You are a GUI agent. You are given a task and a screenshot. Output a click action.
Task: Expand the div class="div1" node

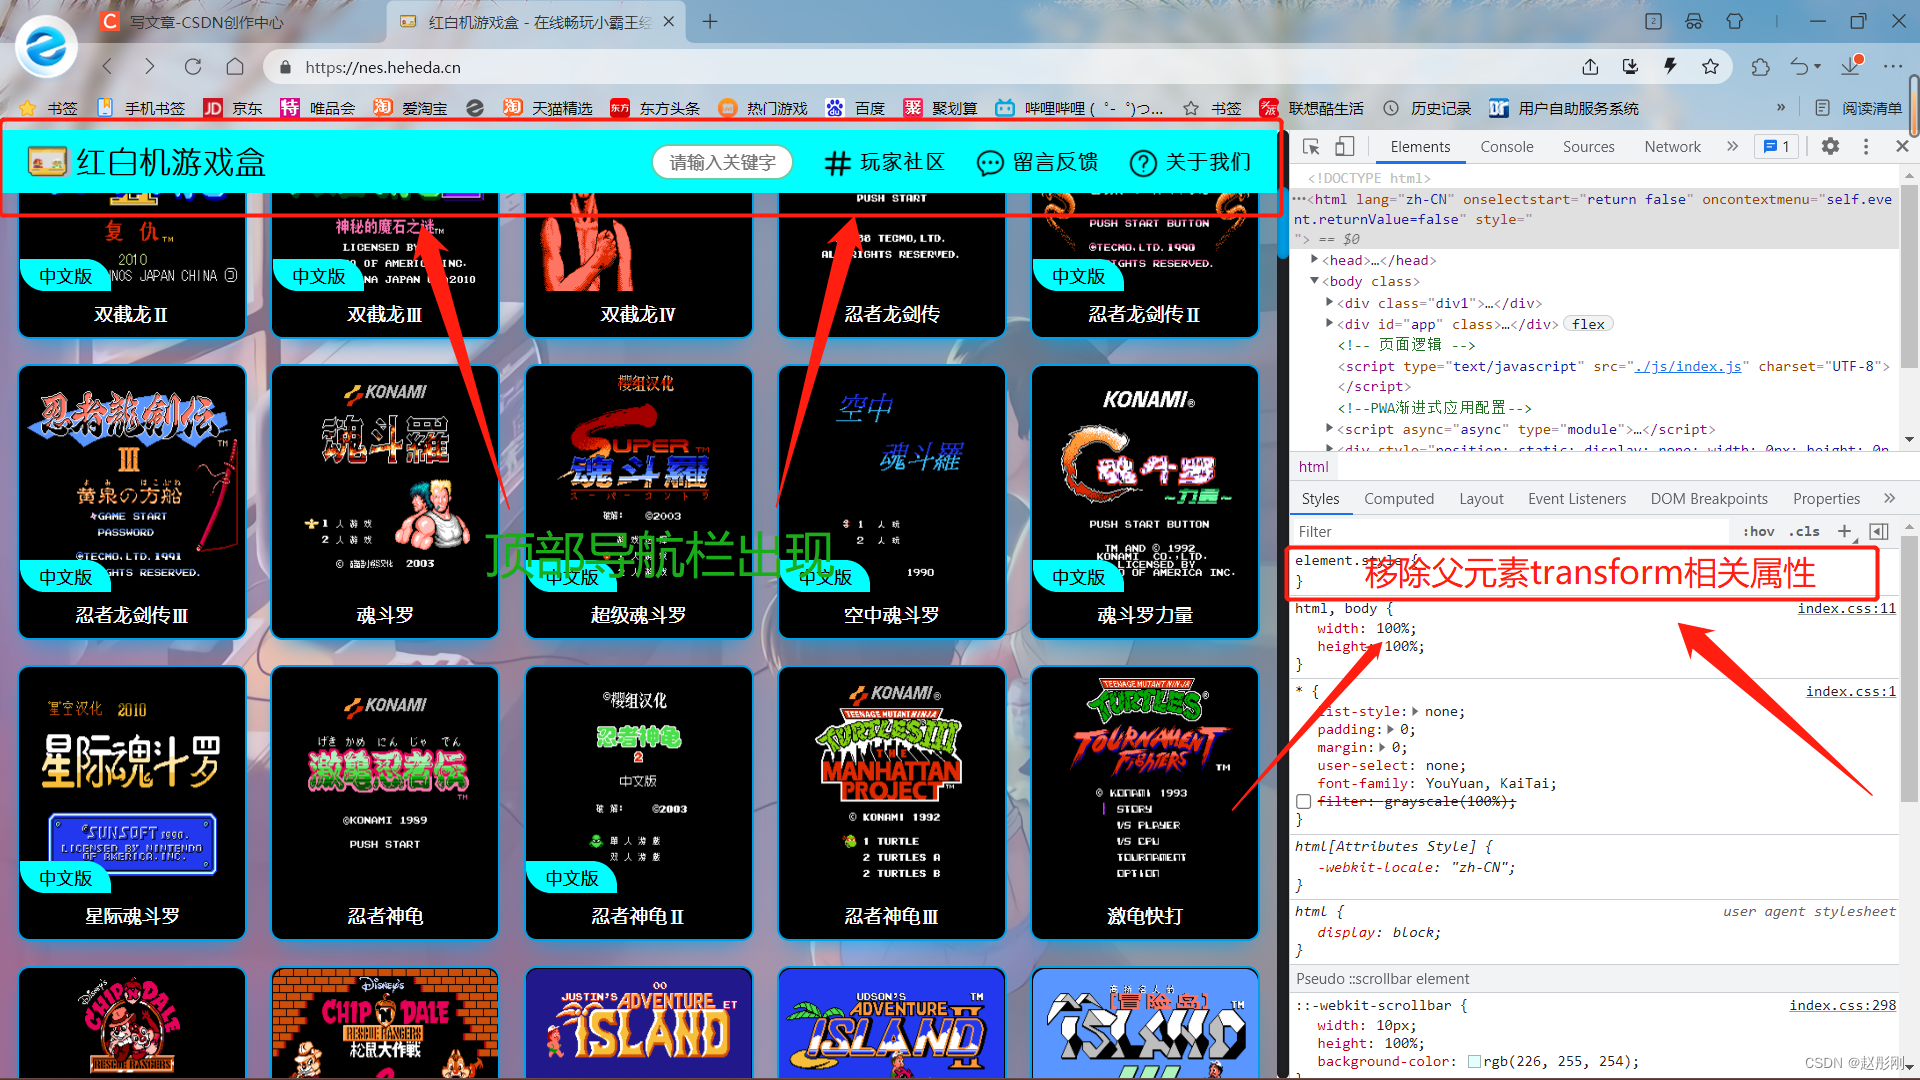(x=1329, y=302)
